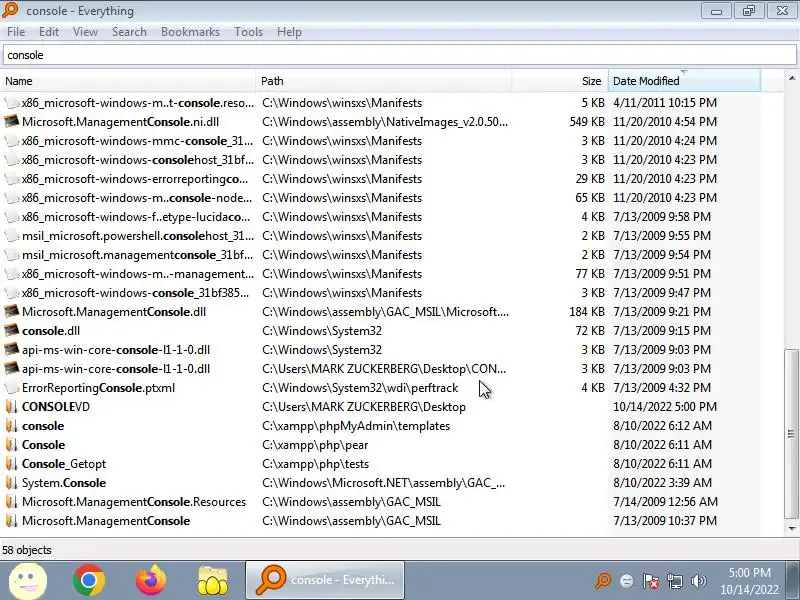This screenshot has width=800, height=600.
Task: Select the System32 api-ms-win-core-console-l1-1-0.dll icon
Action: 12,350
